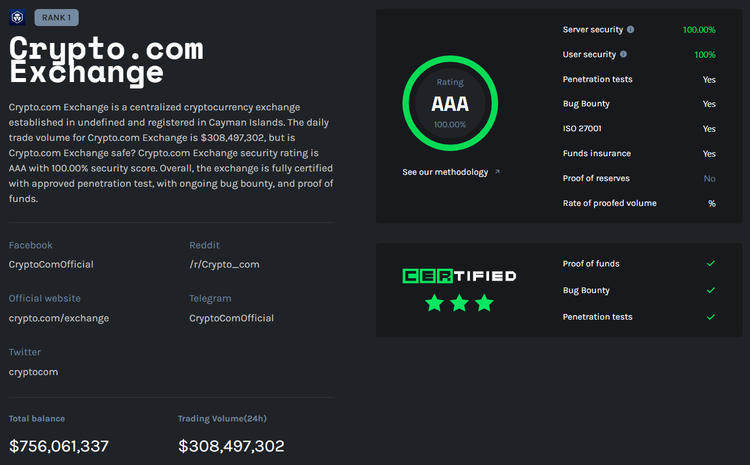750x465 pixels.
Task: Click the middle green certification star
Action: (x=459, y=303)
